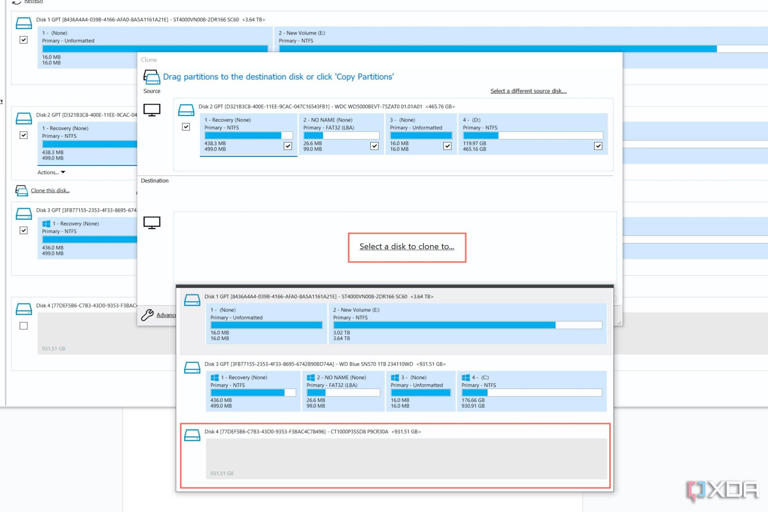Click the Disk 2 drive icon in background window

pos(24,118)
